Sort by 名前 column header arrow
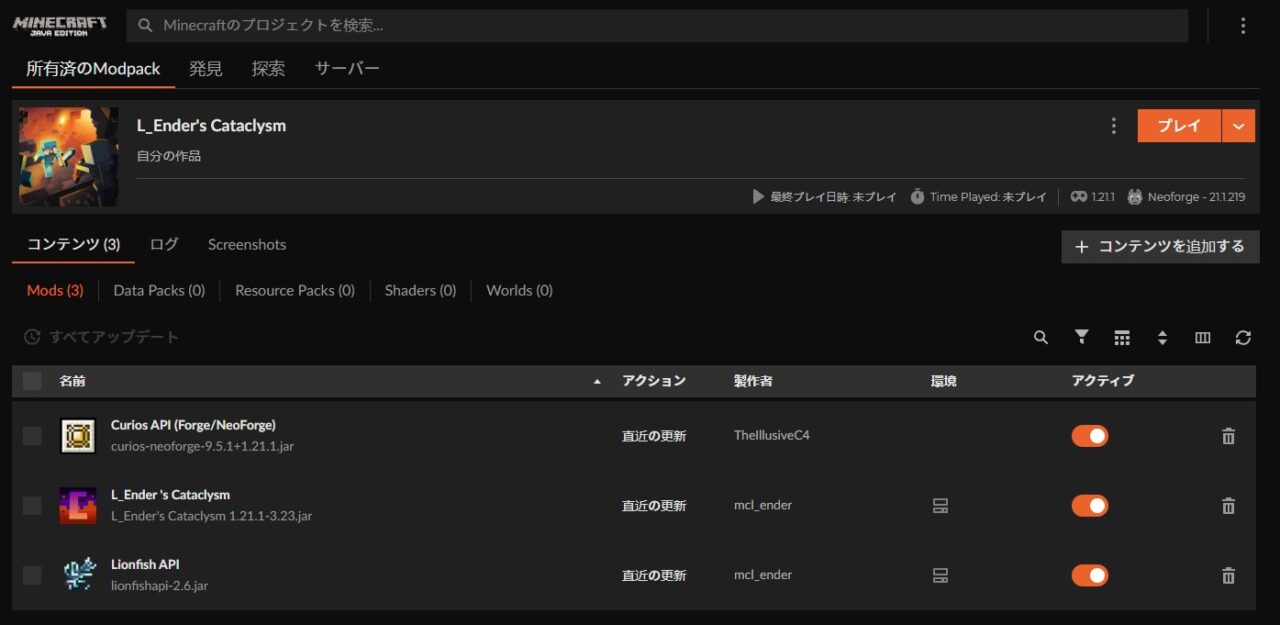Viewport: 1280px width, 625px height. (598, 382)
